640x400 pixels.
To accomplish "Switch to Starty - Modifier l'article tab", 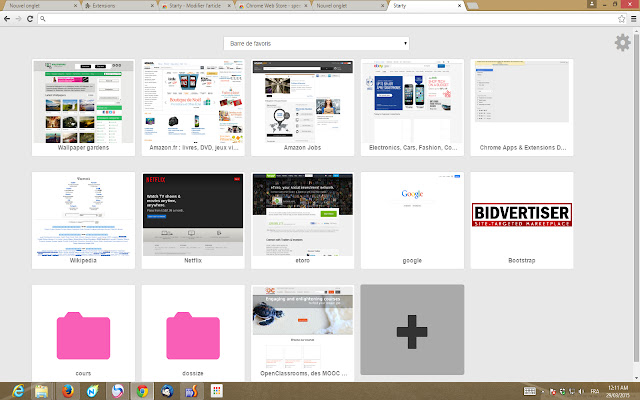I will click(195, 6).
